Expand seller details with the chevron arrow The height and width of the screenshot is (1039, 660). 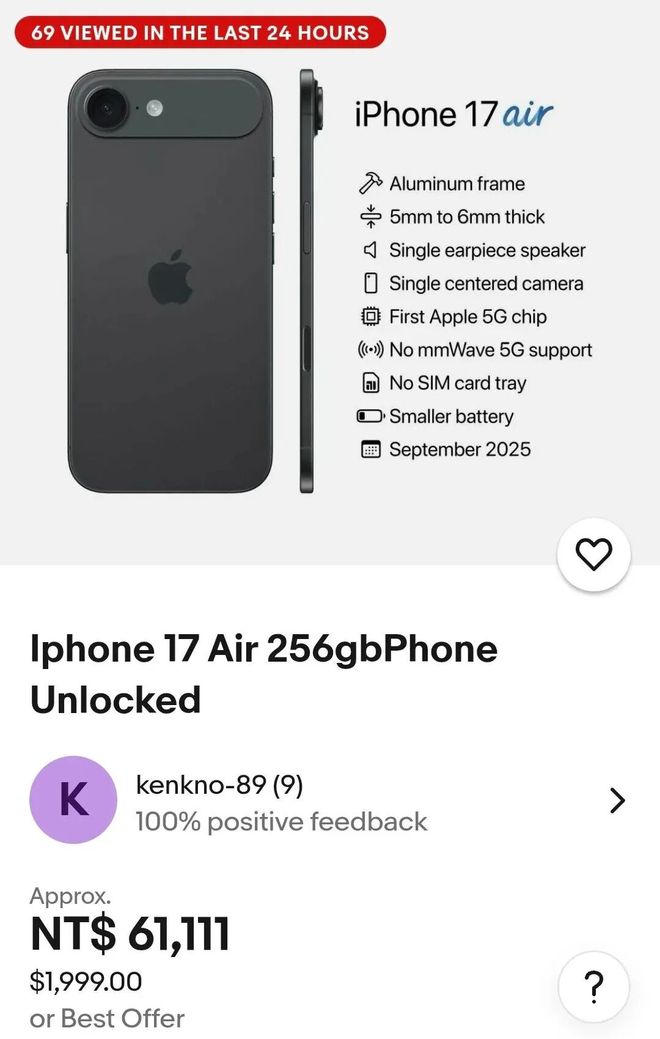[x=618, y=800]
